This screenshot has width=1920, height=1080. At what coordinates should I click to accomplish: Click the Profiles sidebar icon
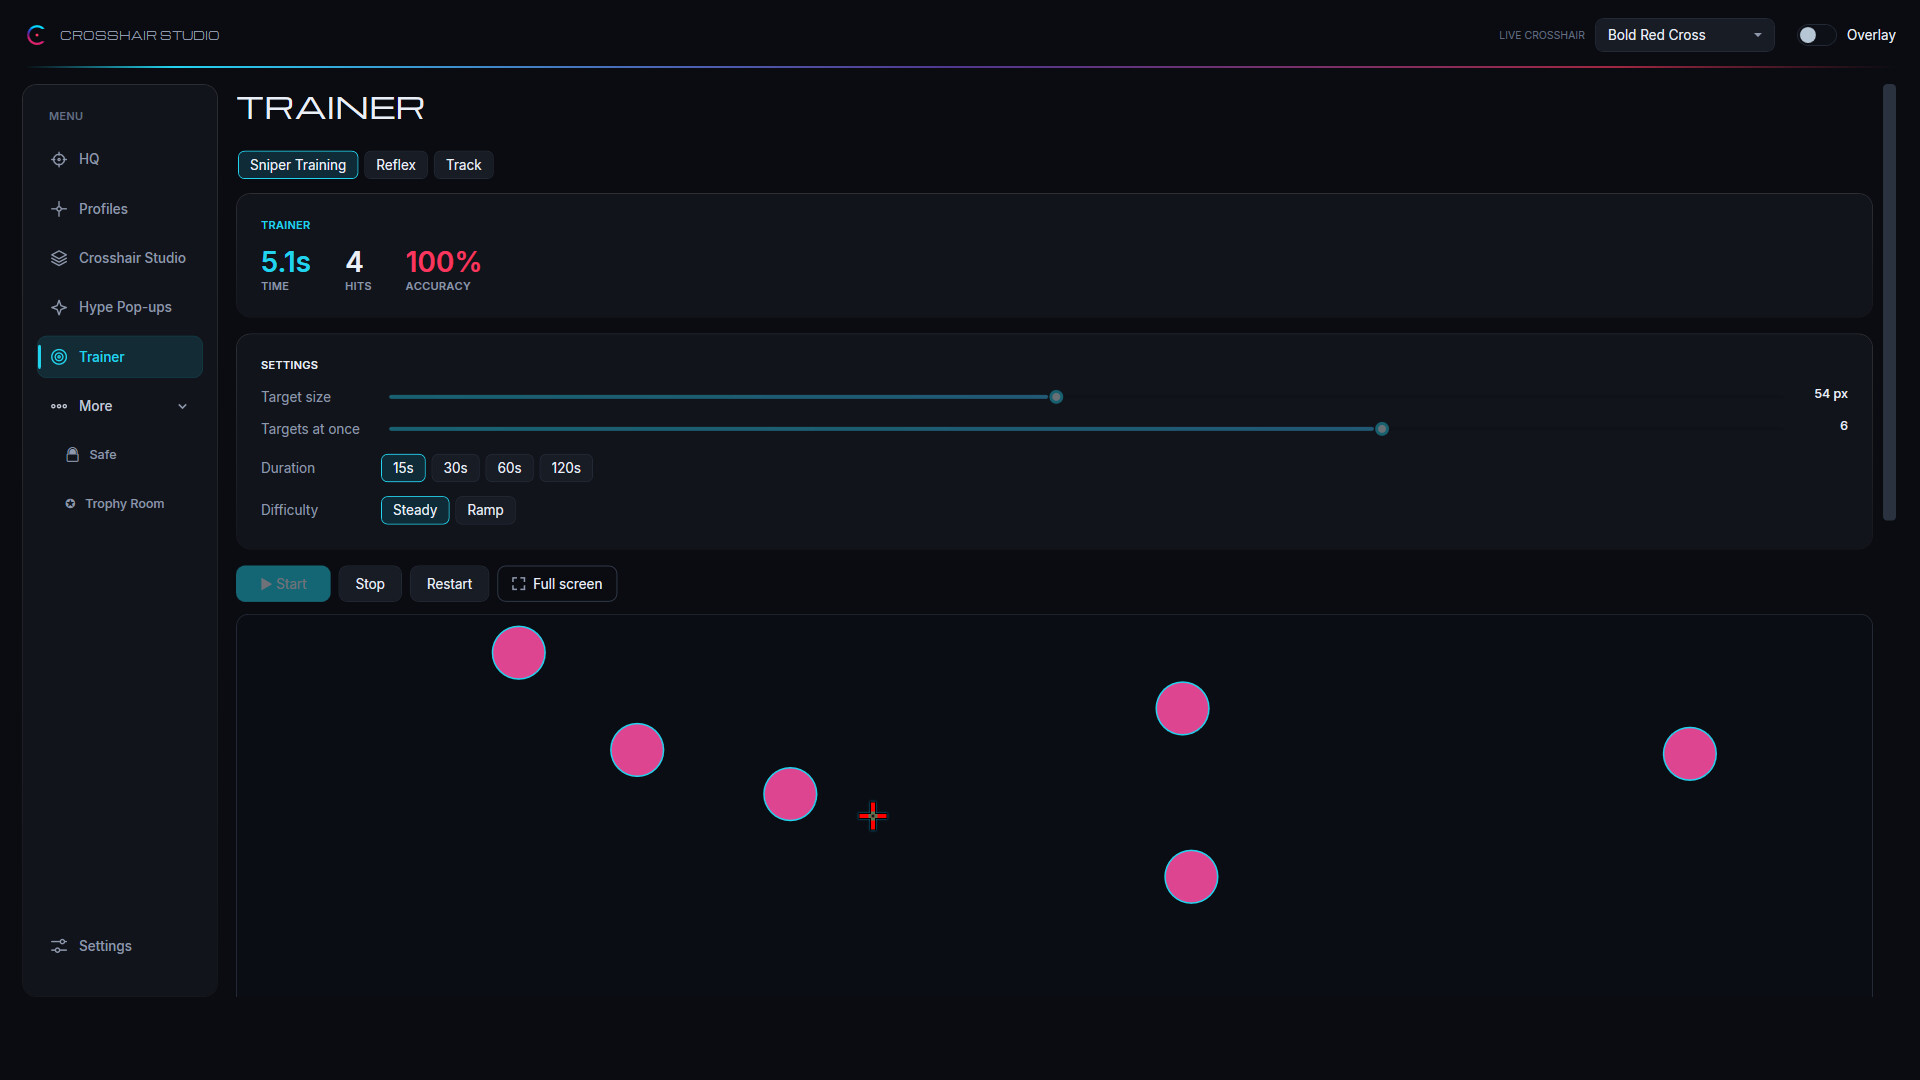click(59, 209)
